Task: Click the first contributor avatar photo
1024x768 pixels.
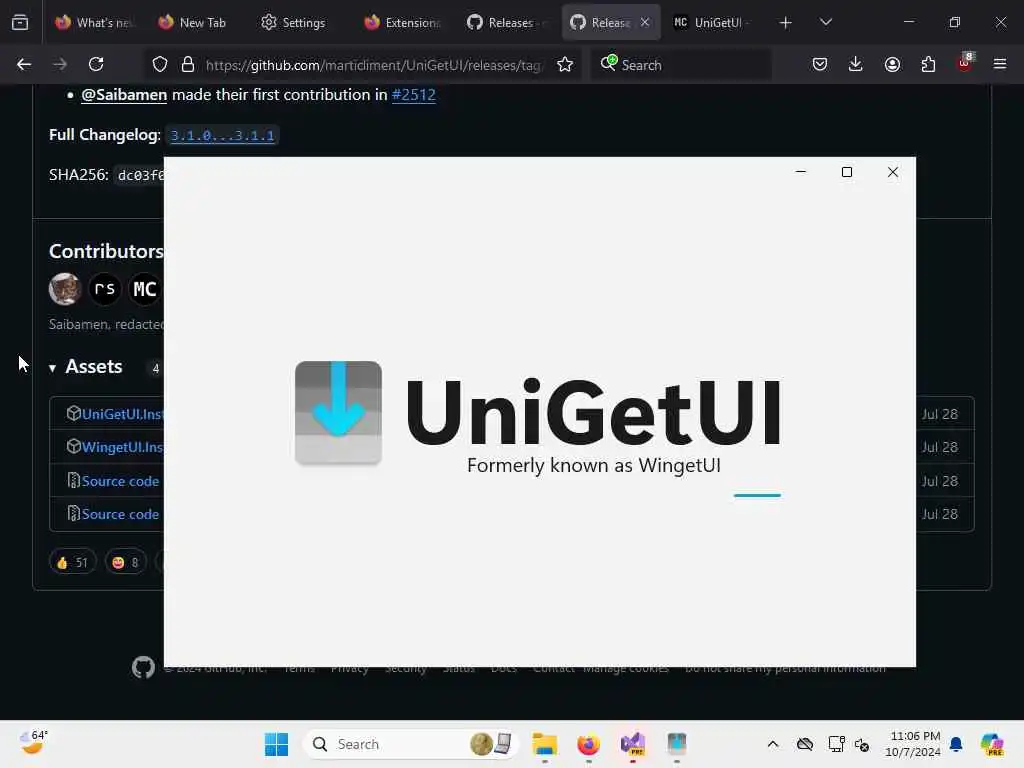Action: tap(65, 289)
